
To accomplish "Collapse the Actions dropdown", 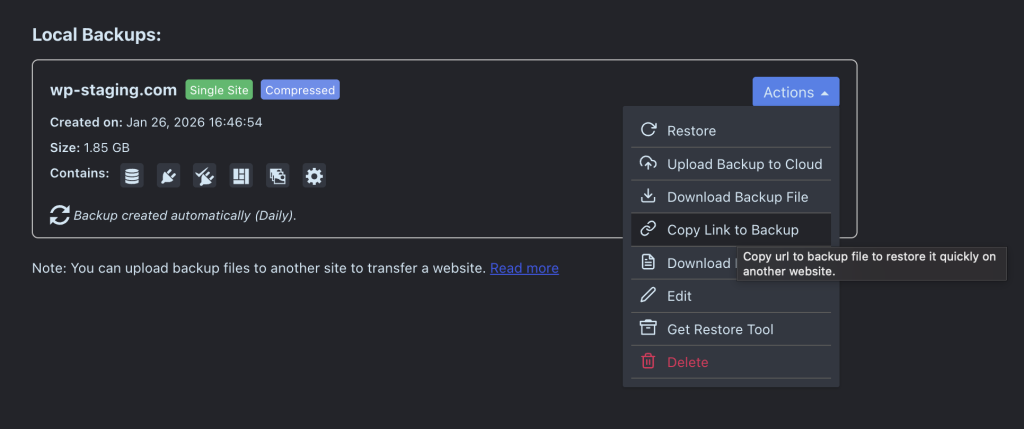I will [796, 92].
